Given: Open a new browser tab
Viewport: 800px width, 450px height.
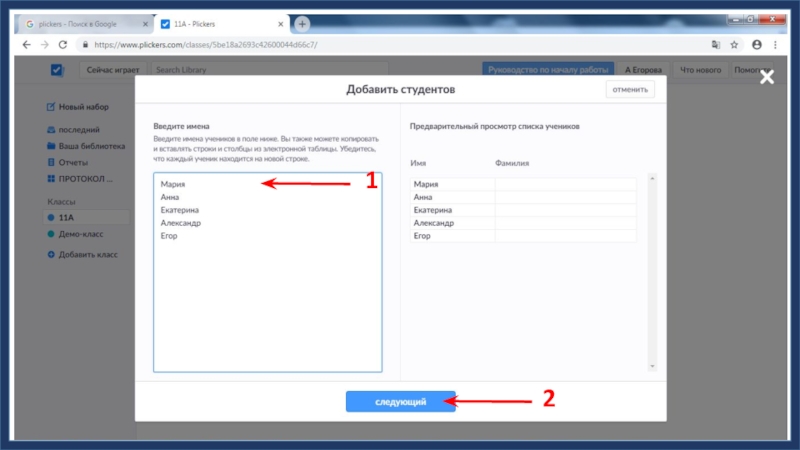Looking at the screenshot, I should coord(302,23).
